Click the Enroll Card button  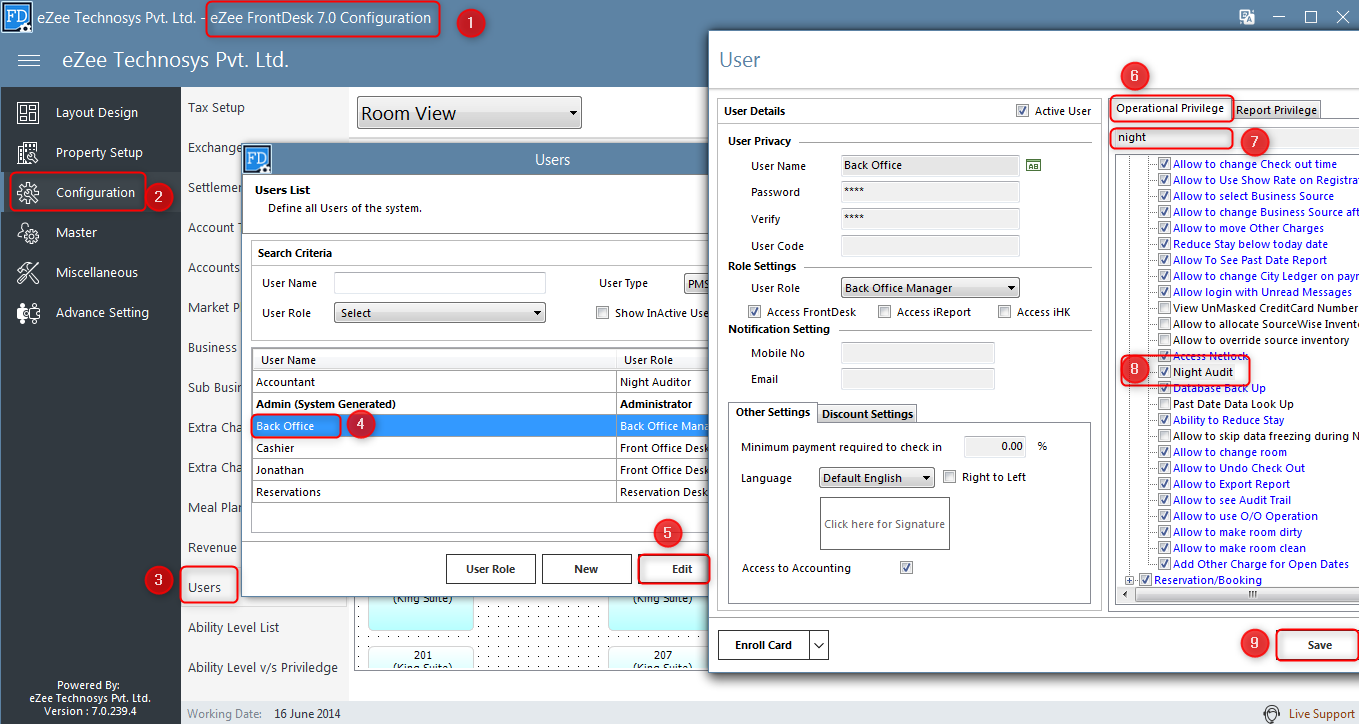click(764, 645)
